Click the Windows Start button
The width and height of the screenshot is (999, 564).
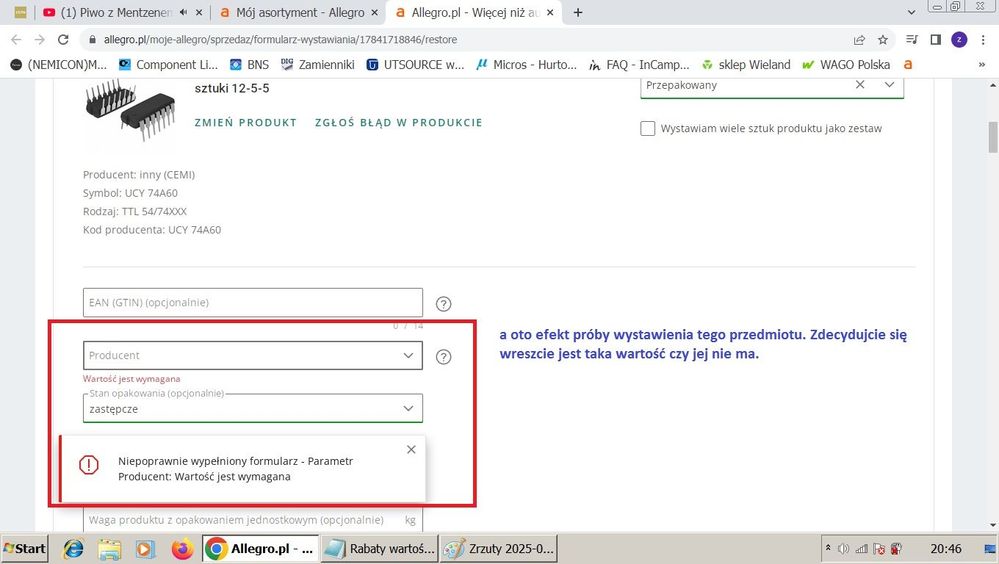point(25,549)
